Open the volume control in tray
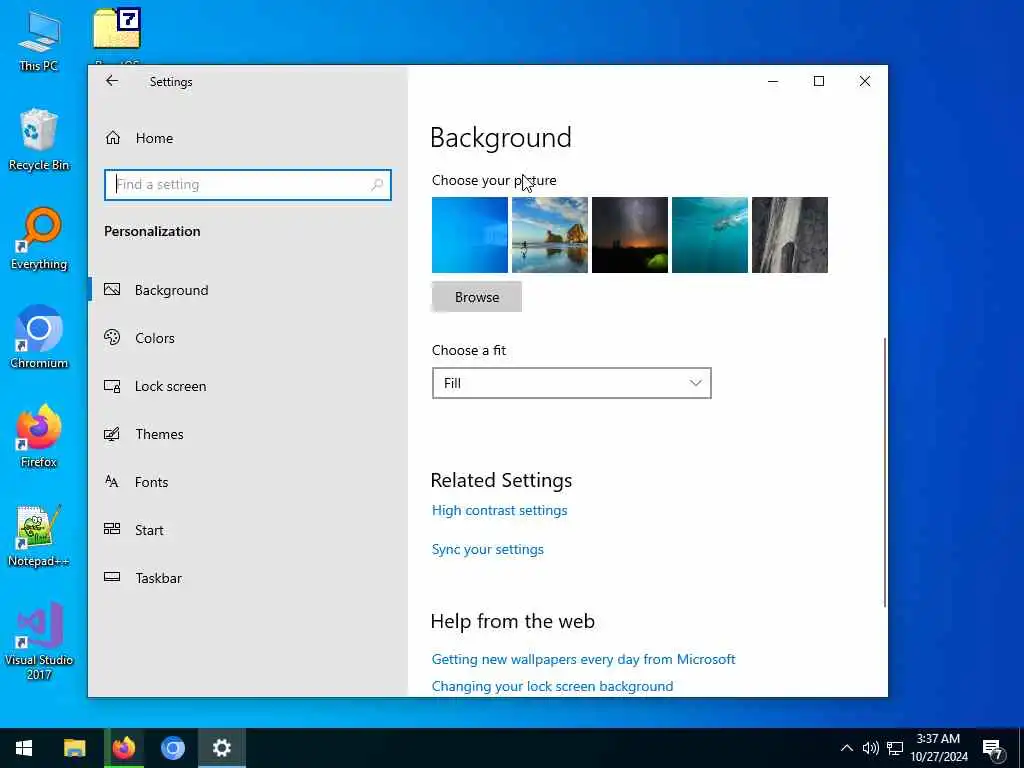 870,748
